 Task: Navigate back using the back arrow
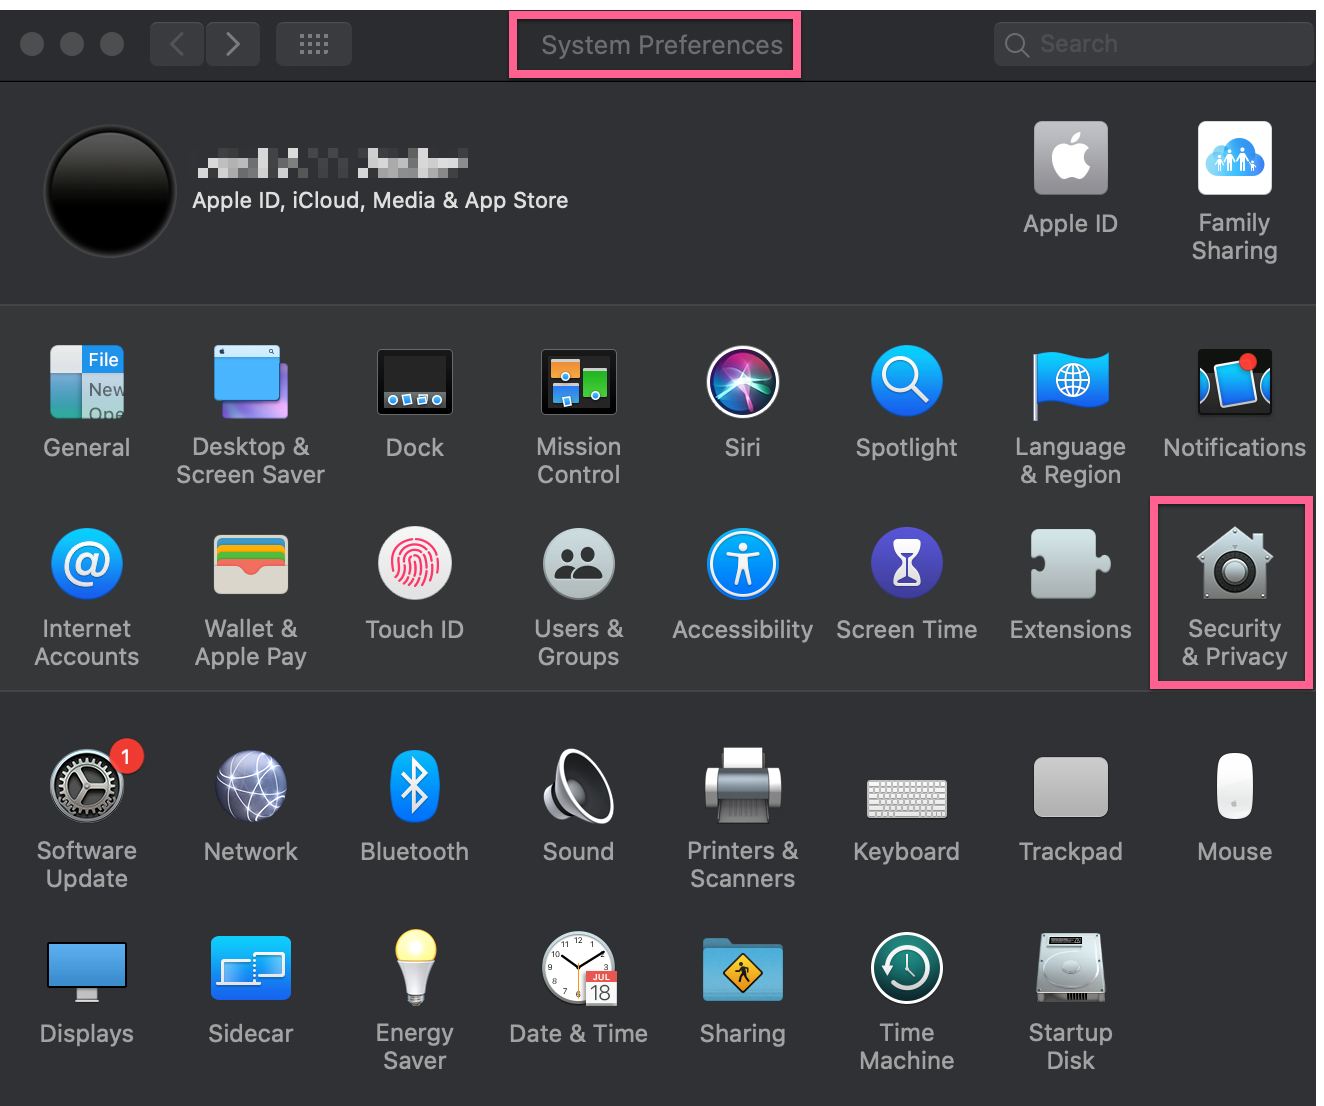coord(176,43)
